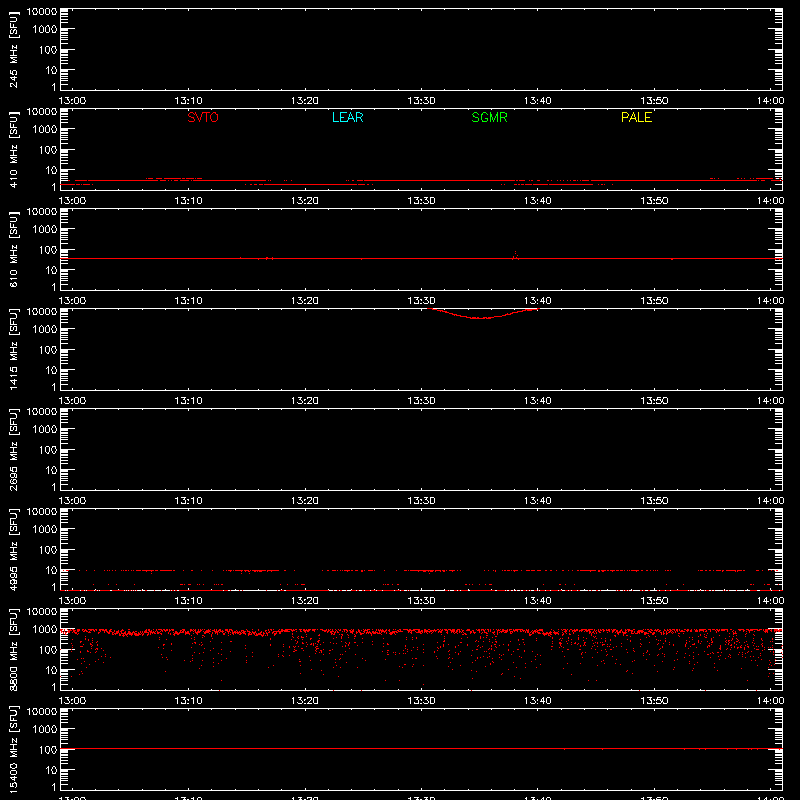Click 13:20 tick label under 2695 MHz panel
Screen dimensions: 800x800
point(305,501)
